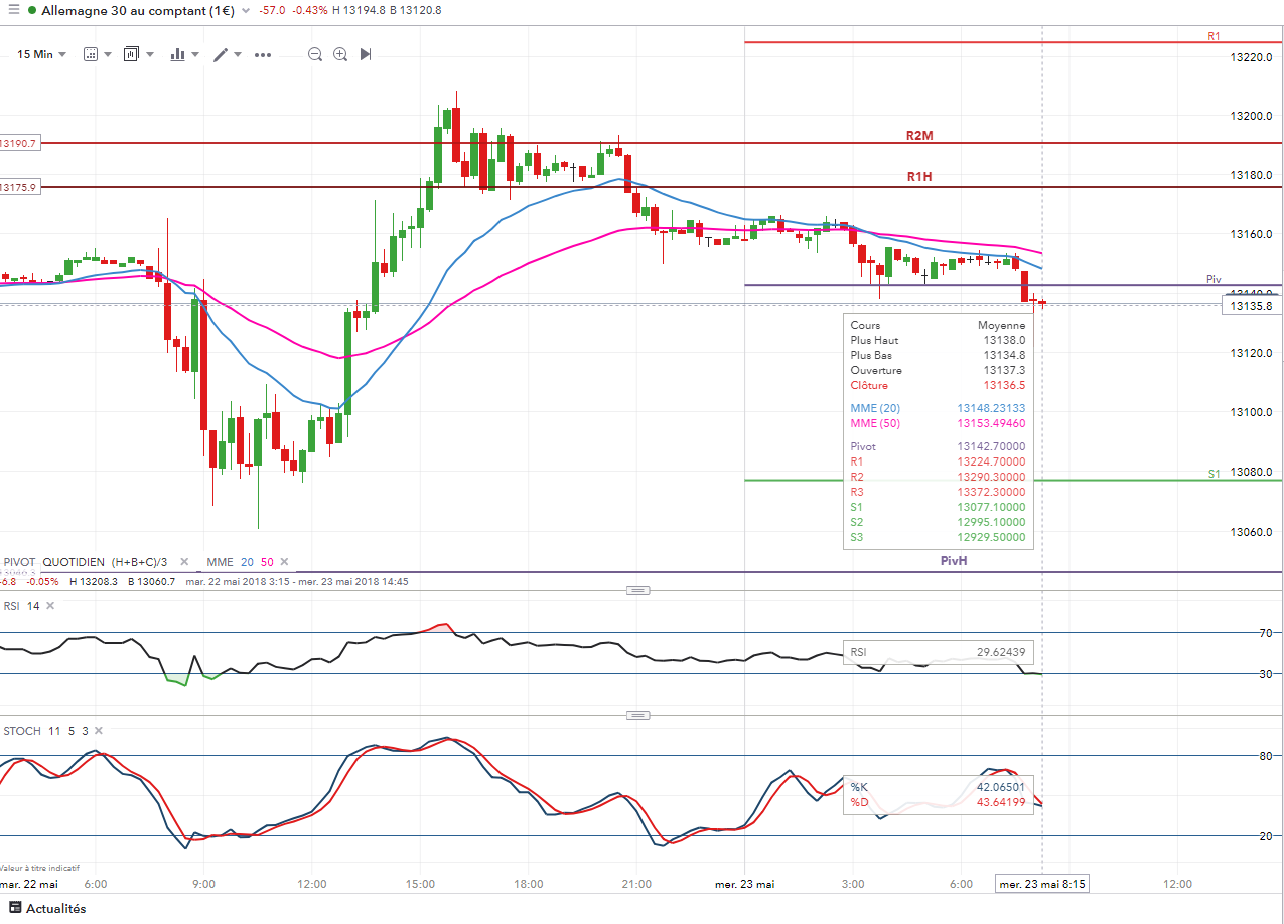Click the S1 support line label
Viewport: 1284px width, 924px height.
click(1214, 474)
